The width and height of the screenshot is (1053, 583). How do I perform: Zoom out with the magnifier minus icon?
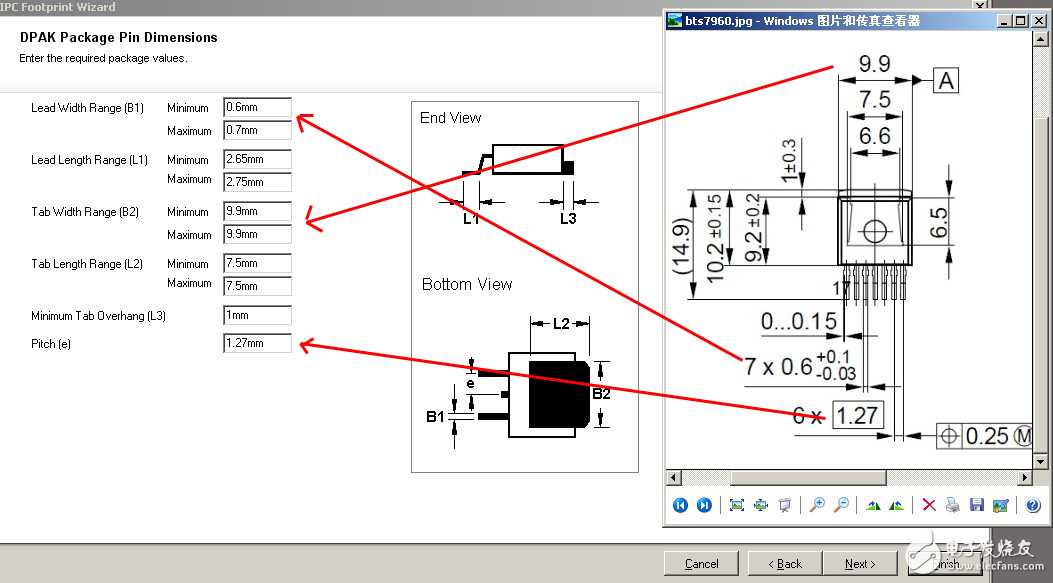pyautogui.click(x=841, y=505)
